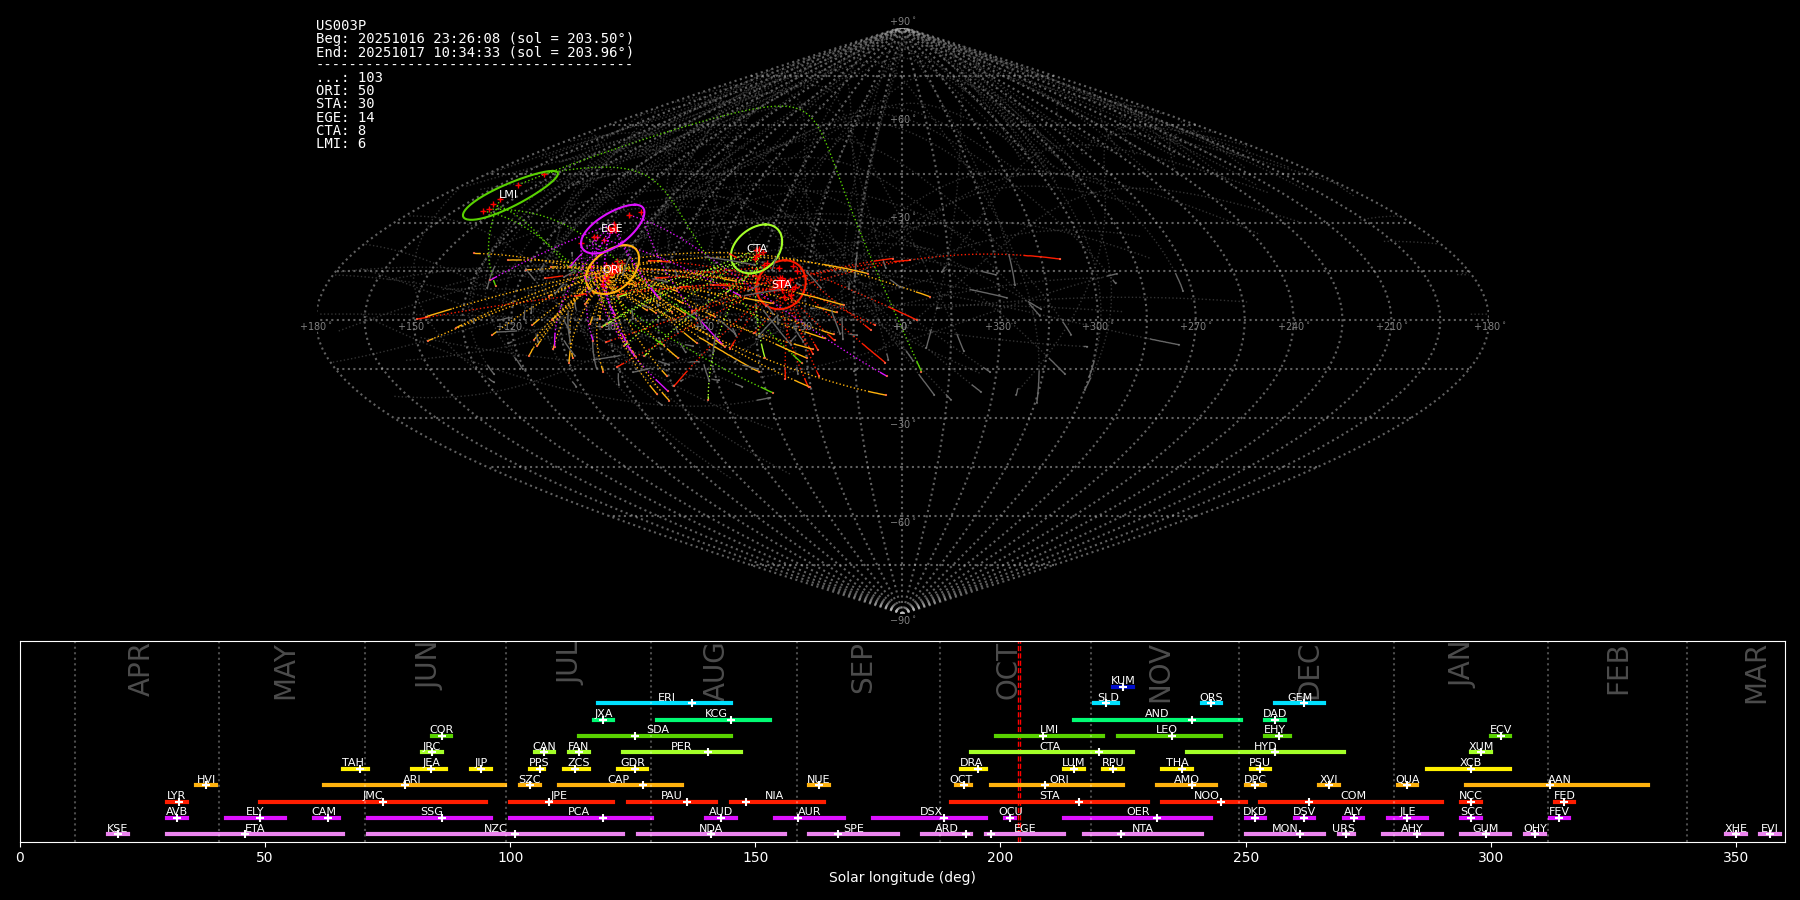This screenshot has height=900, width=1800.
Task: Click the 300 tick label on the longitude axis
Action: pos(1490,857)
